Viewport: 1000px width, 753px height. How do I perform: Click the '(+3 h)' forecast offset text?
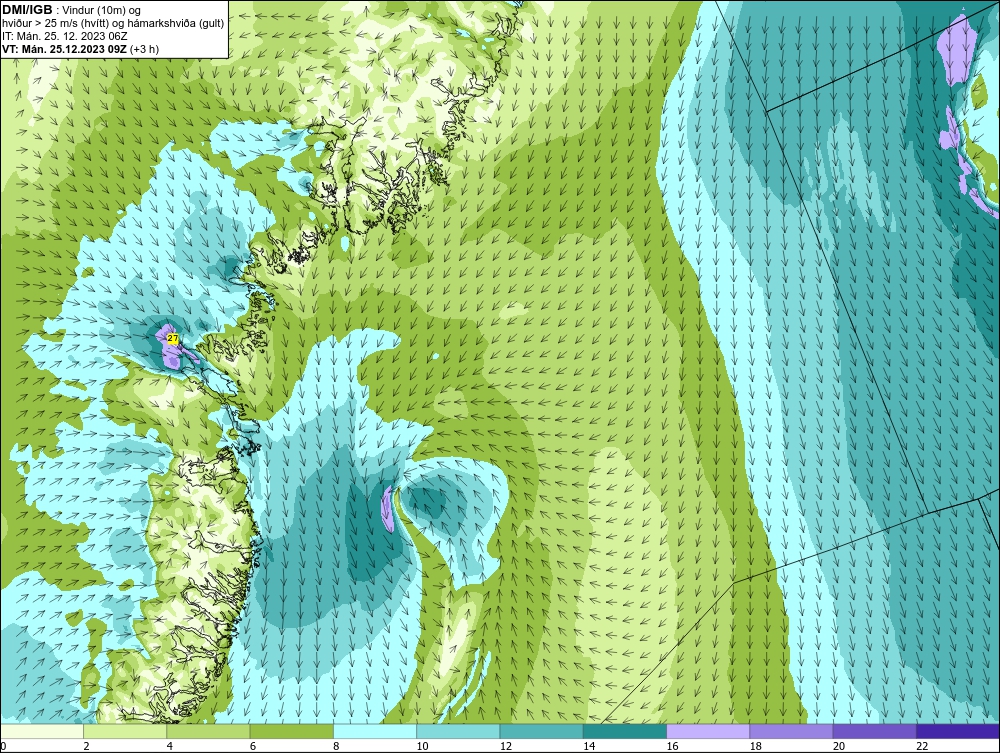[144, 49]
